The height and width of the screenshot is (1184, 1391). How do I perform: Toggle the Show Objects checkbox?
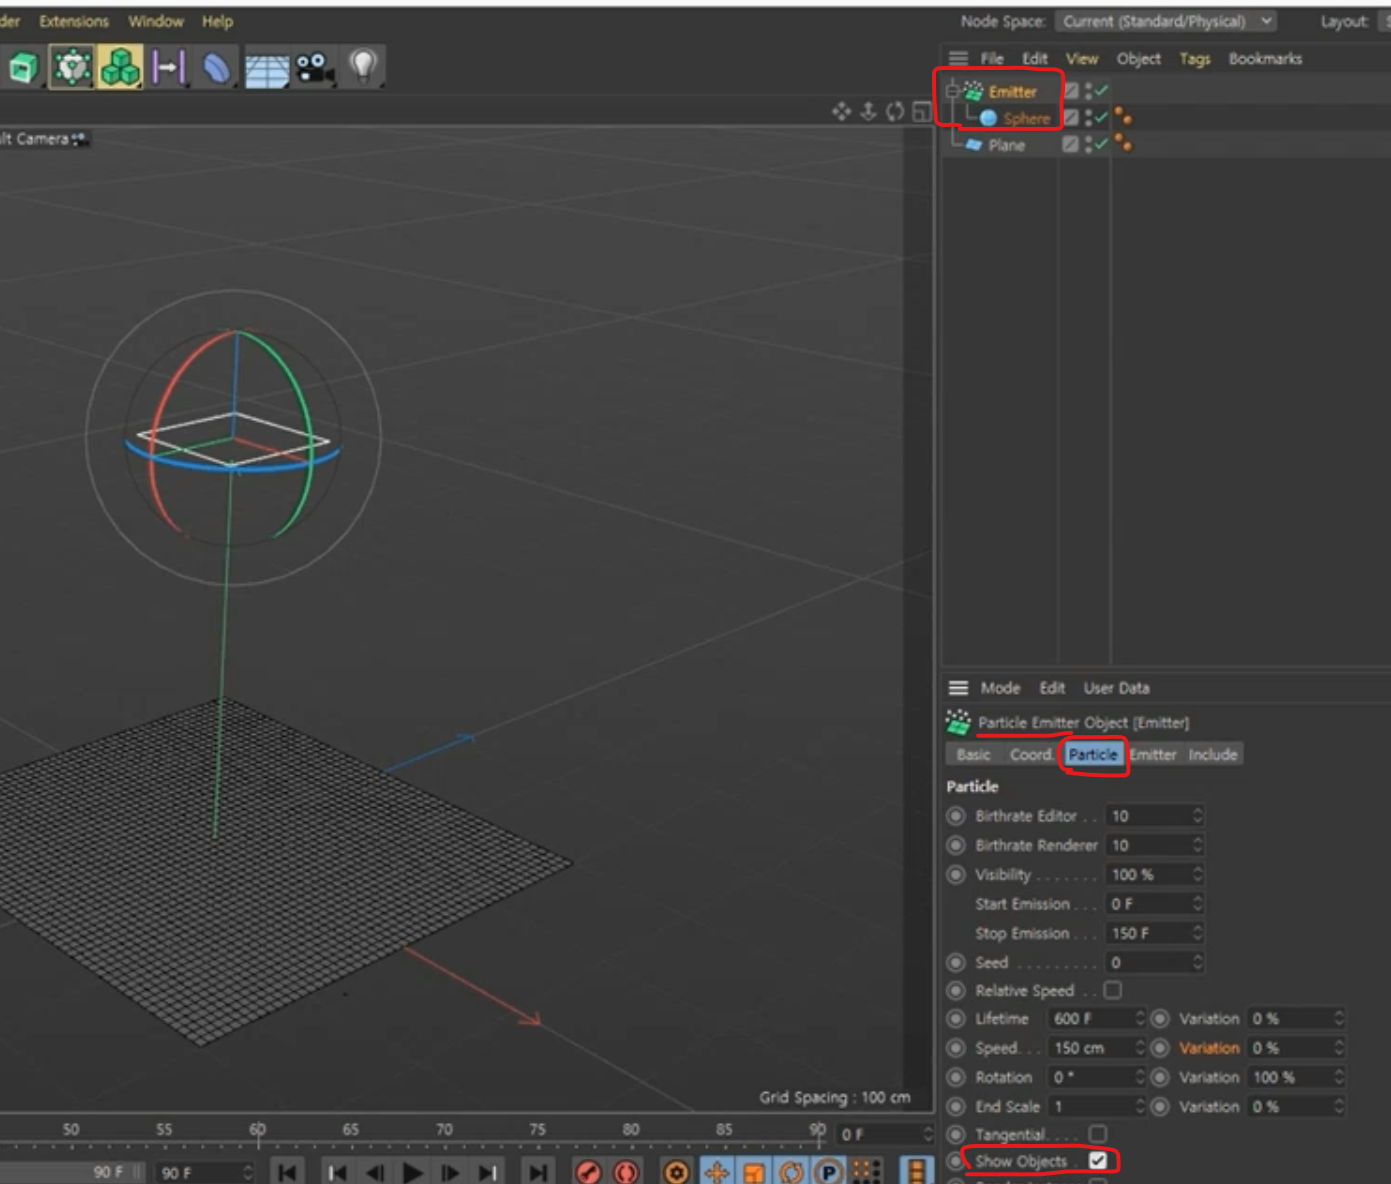[1098, 1161]
